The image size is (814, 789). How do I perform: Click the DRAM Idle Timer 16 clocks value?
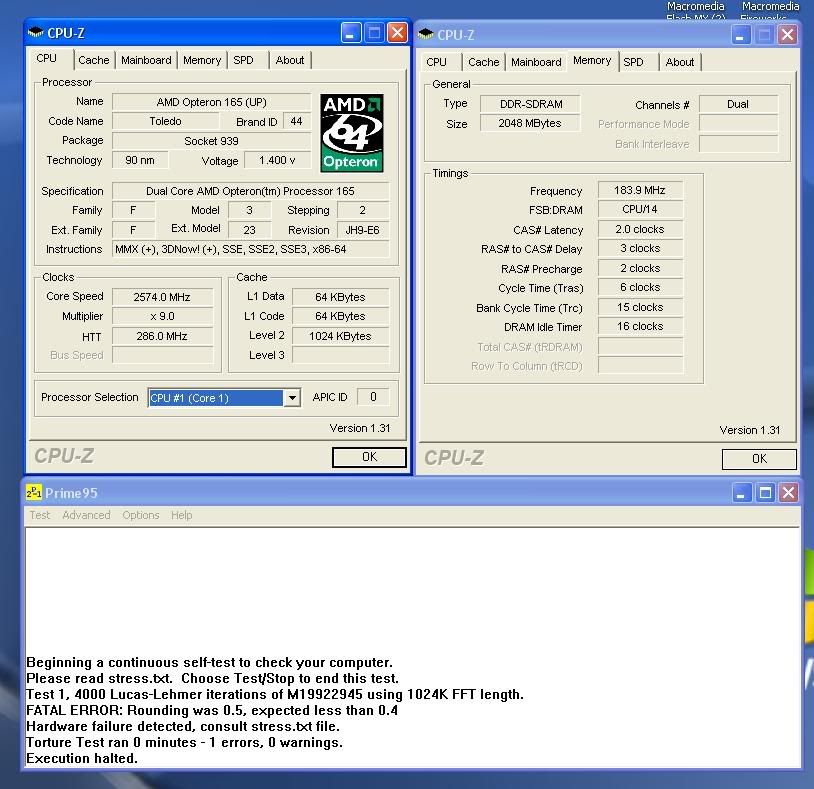pos(640,326)
